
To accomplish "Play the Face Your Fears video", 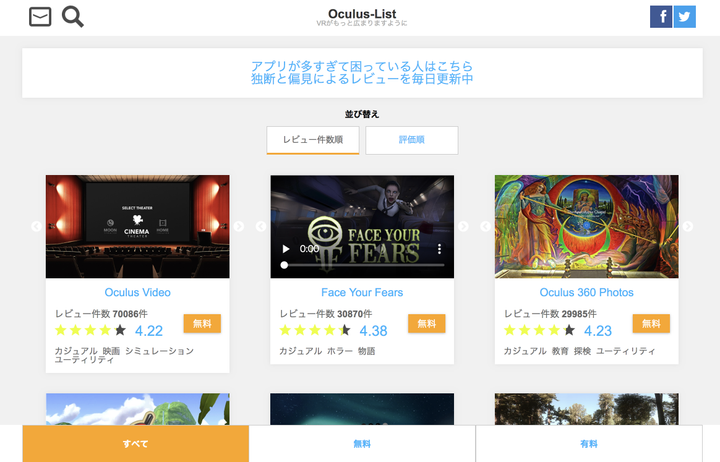I will point(286,249).
